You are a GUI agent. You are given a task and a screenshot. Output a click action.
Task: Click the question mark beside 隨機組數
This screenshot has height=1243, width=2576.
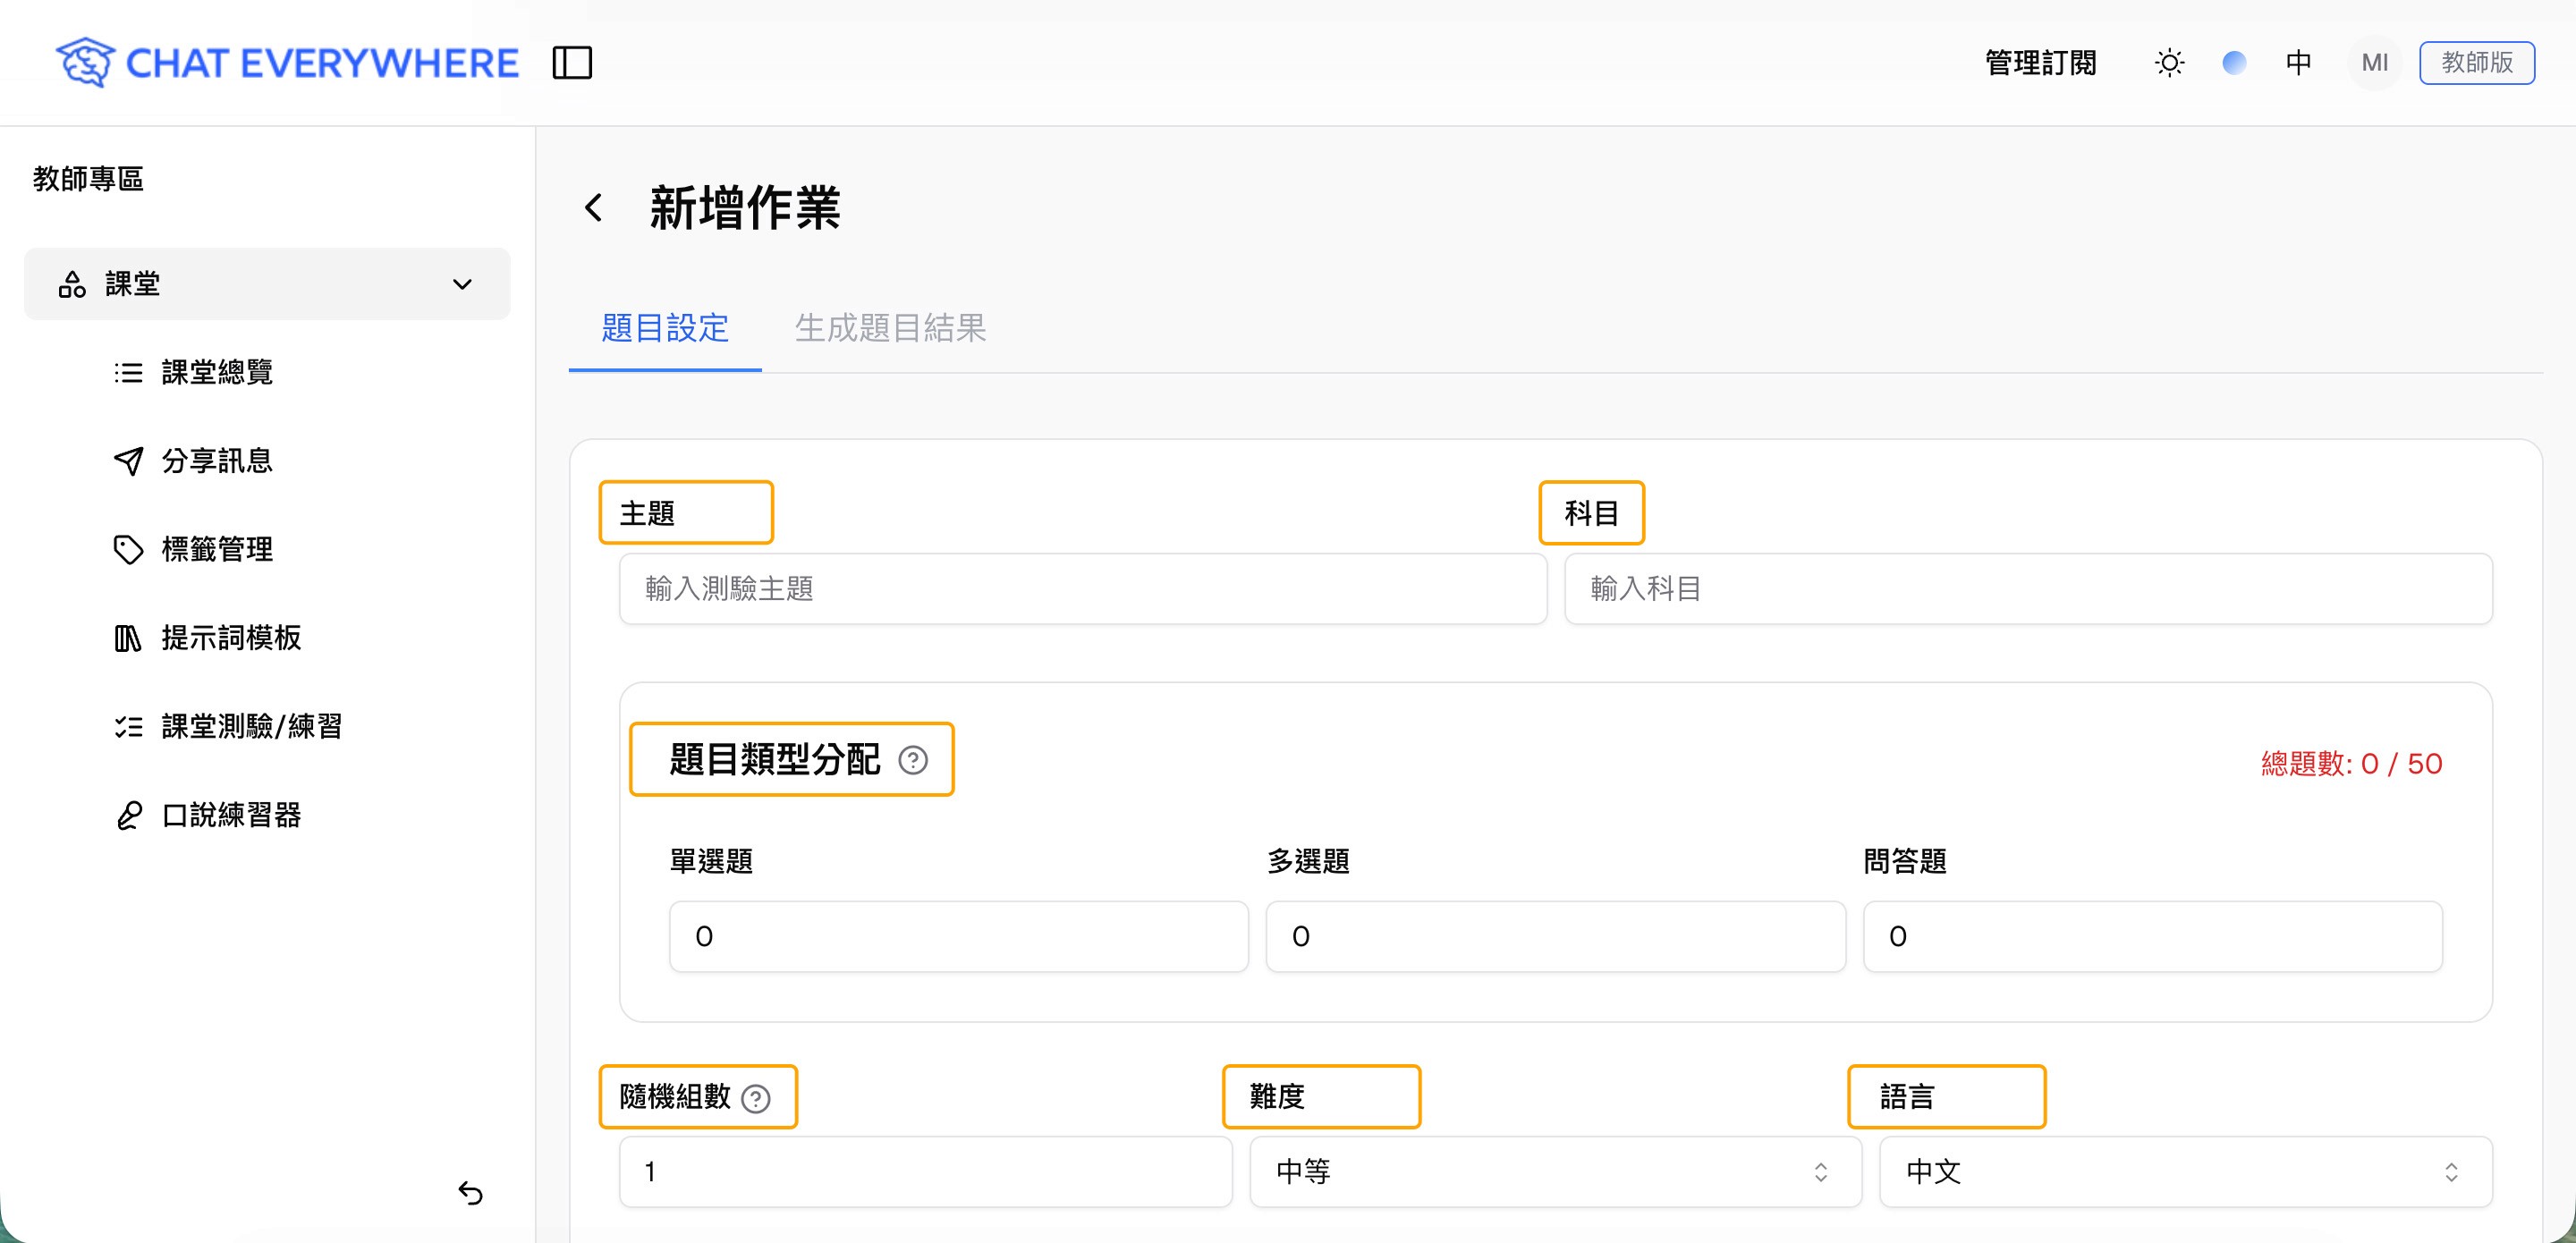point(756,1097)
